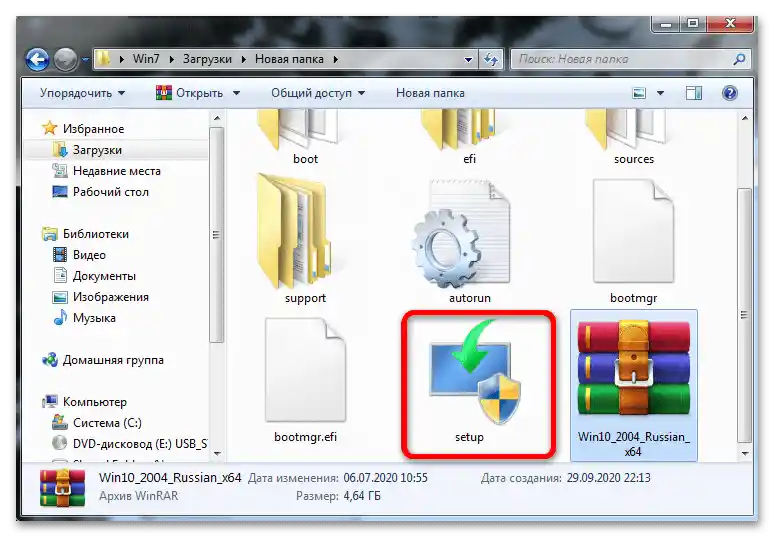Open the Упорядочить menu
774x537 pixels.
82,93
